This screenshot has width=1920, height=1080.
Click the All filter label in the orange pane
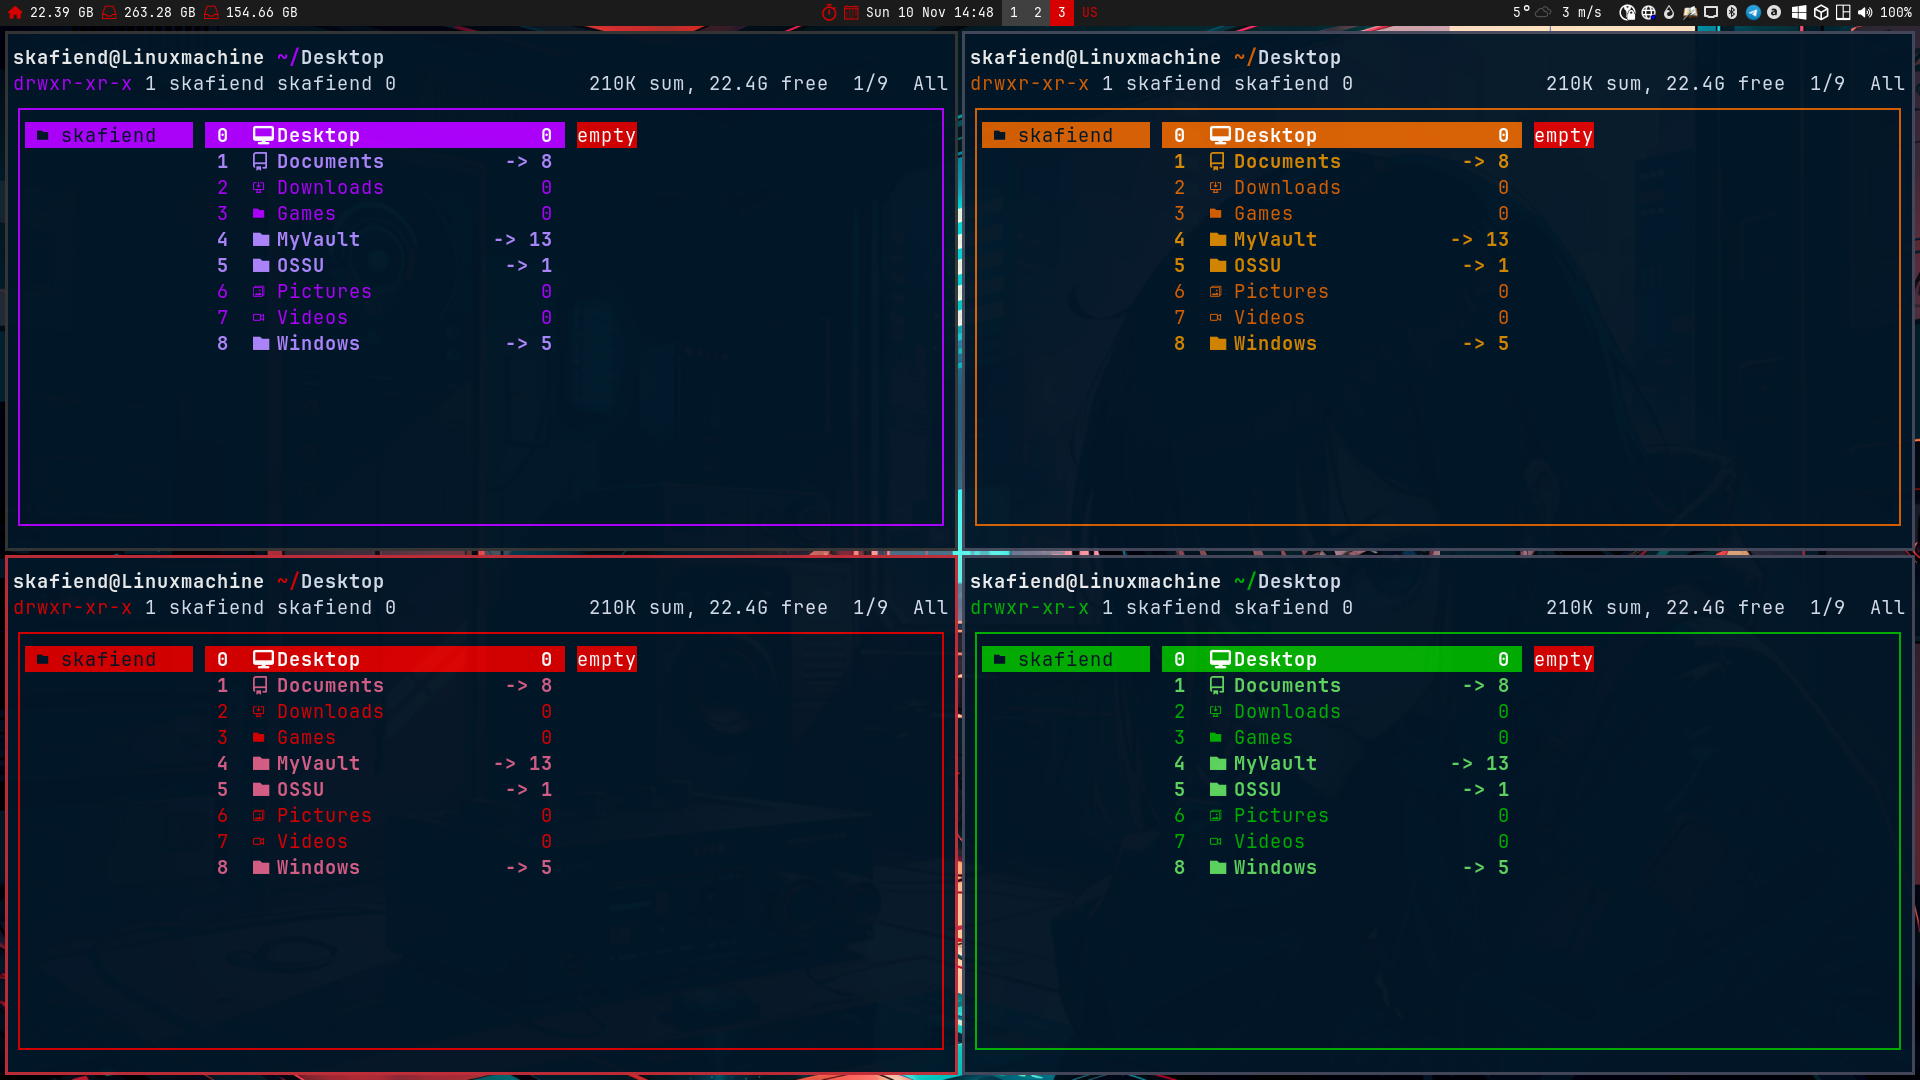point(1888,84)
